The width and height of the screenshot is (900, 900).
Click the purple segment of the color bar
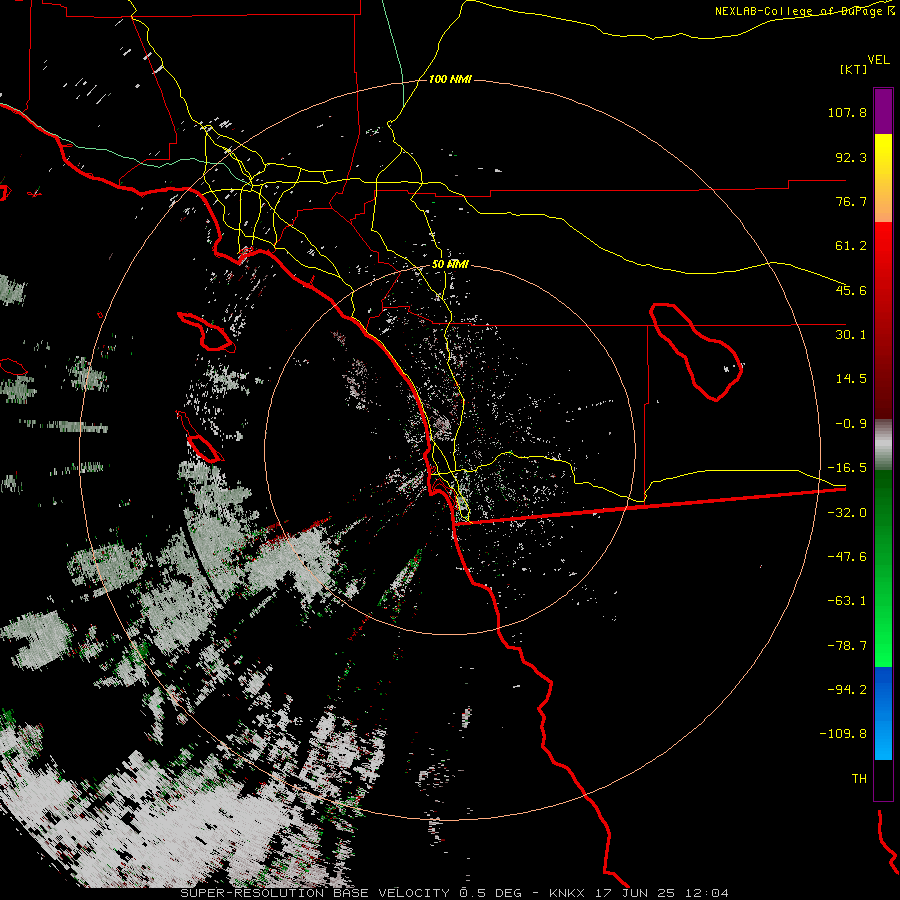point(883,111)
